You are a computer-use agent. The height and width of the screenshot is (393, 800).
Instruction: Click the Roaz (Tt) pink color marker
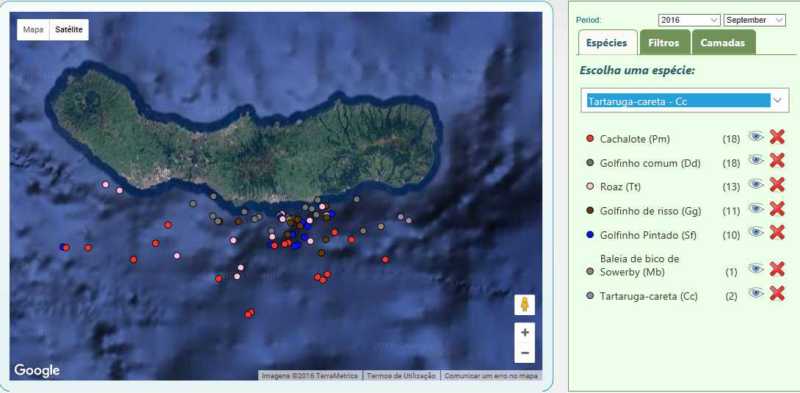[590, 187]
